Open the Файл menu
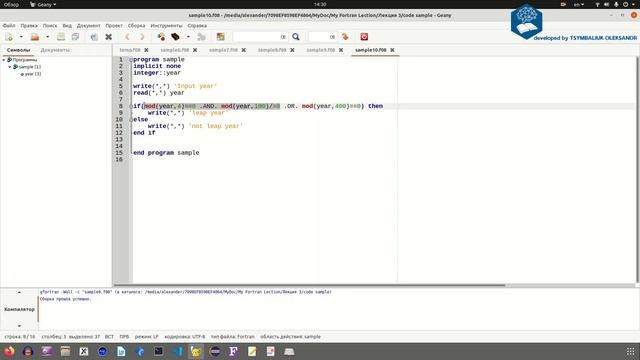This screenshot has height=360, width=640. point(9,25)
